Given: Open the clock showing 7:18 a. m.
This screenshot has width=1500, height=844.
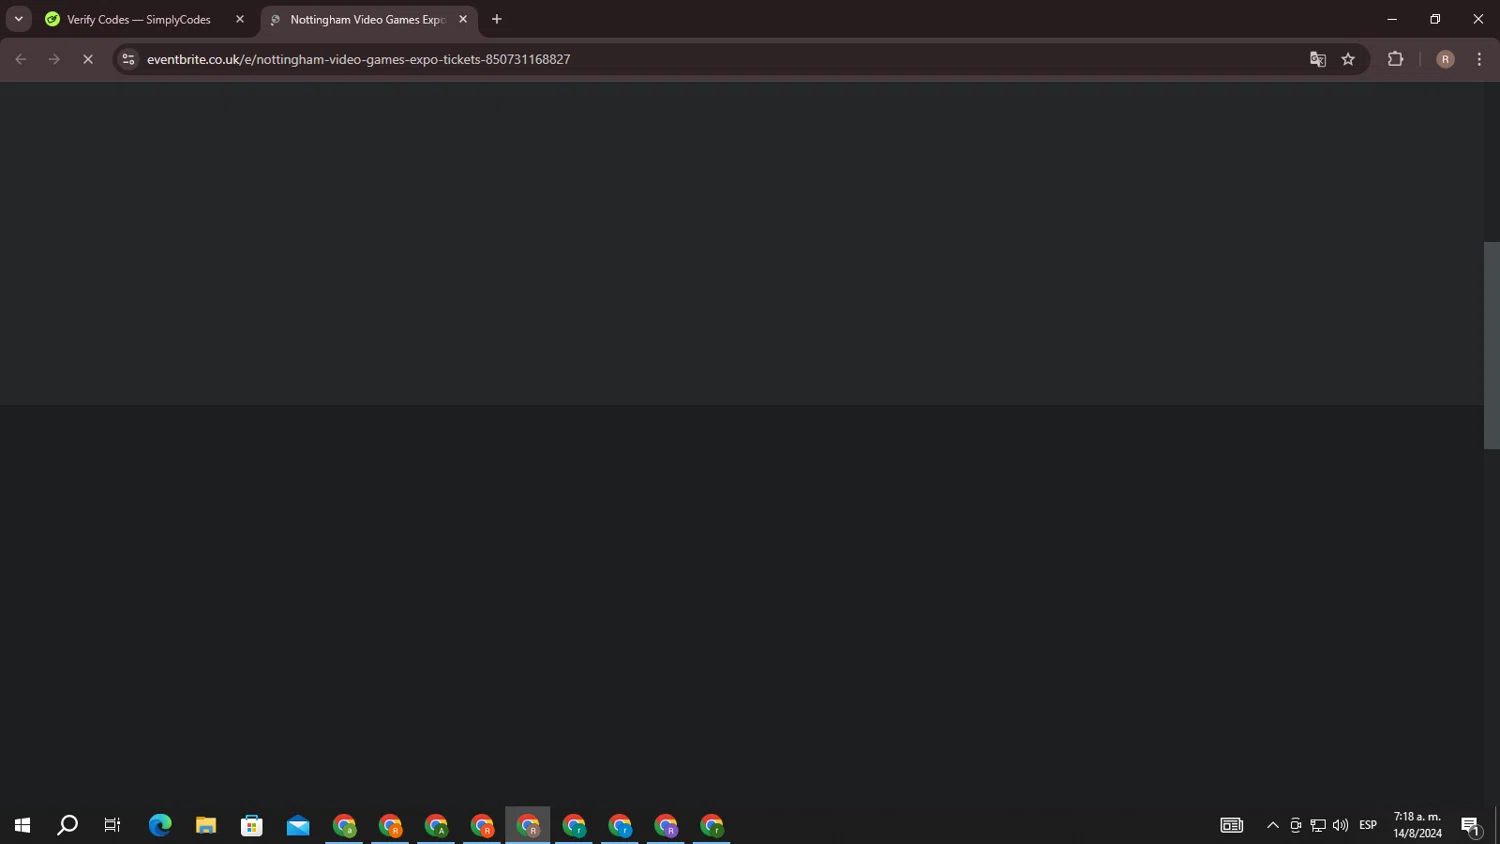Looking at the screenshot, I should (1417, 825).
